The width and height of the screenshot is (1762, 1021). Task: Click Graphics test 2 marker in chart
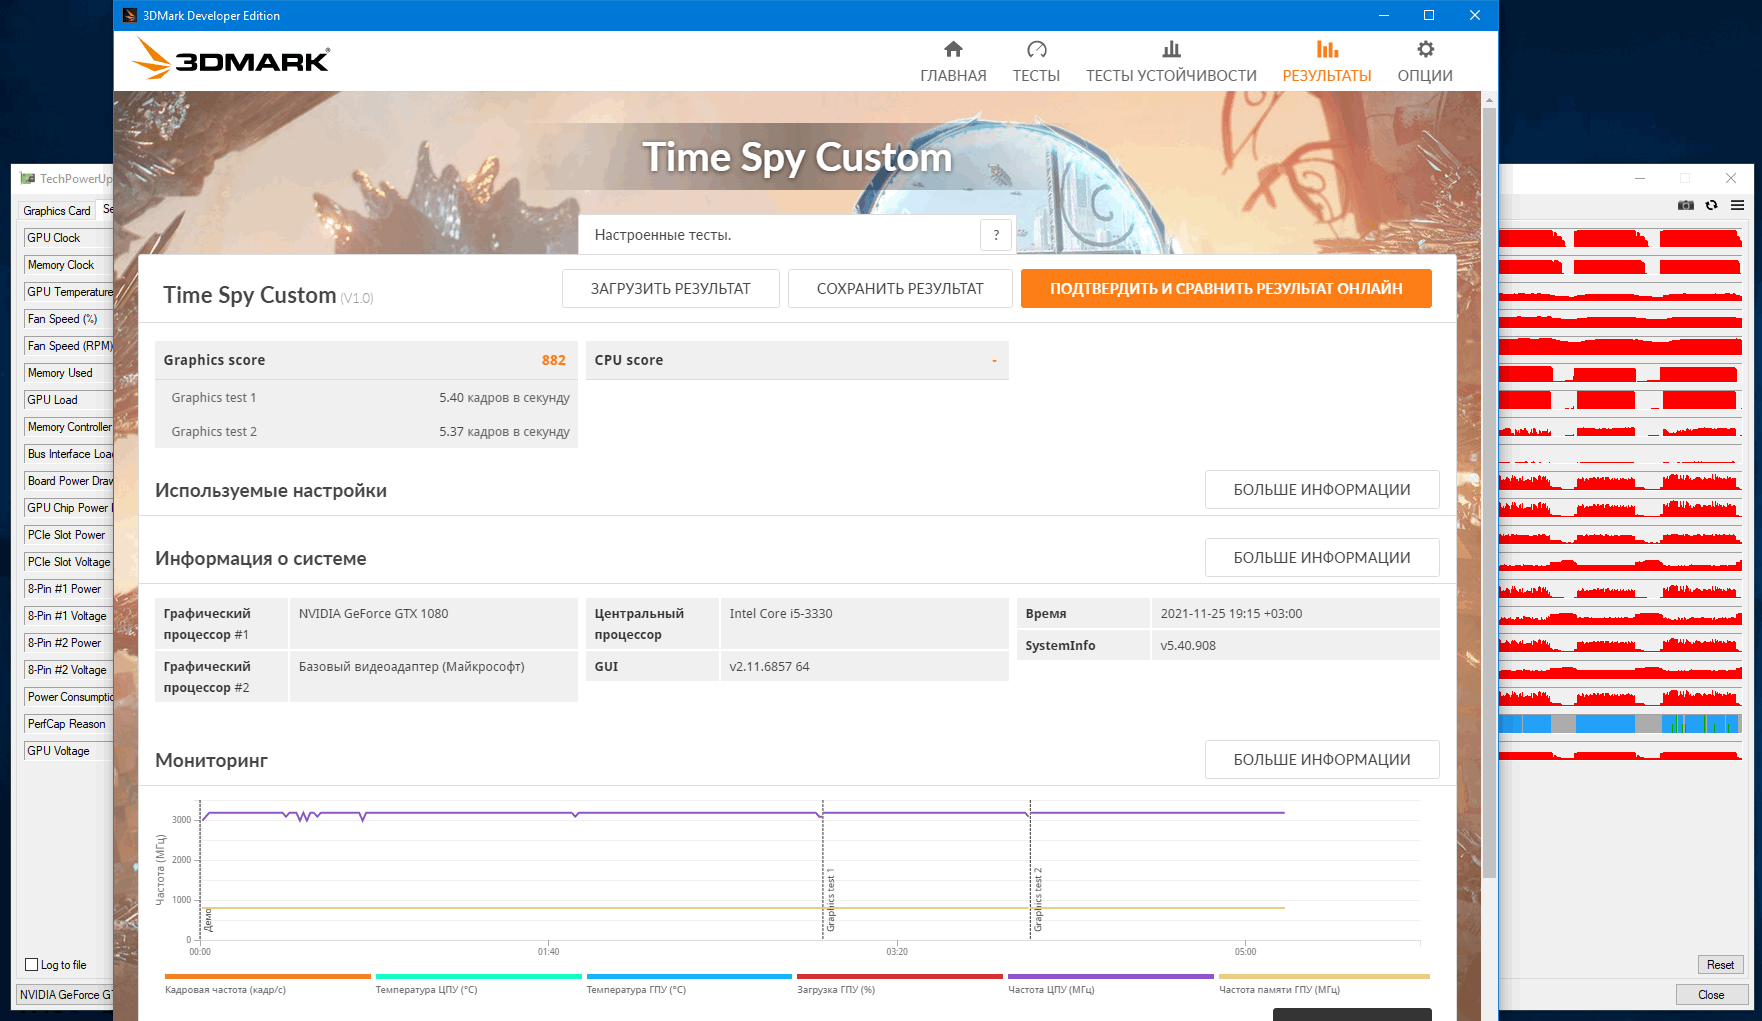coord(1038,900)
